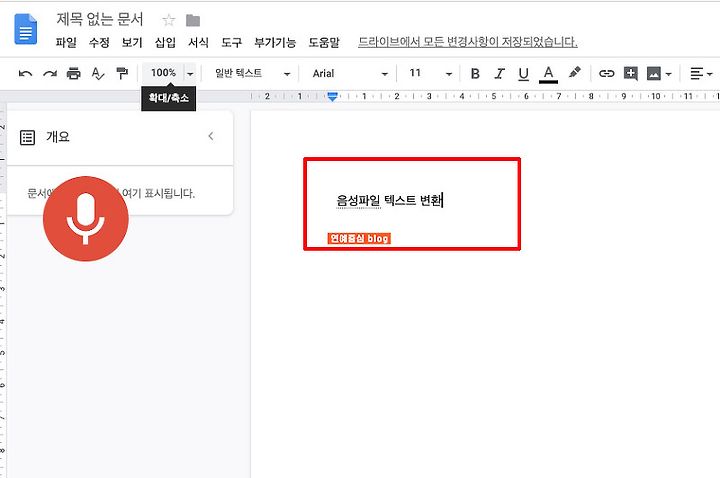The height and width of the screenshot is (478, 720).
Task: Open the font size 11 dropdown
Action: click(x=430, y=73)
